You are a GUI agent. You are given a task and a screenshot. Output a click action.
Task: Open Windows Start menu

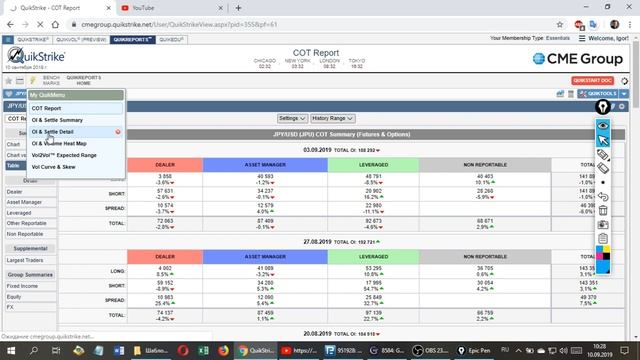coord(11,351)
